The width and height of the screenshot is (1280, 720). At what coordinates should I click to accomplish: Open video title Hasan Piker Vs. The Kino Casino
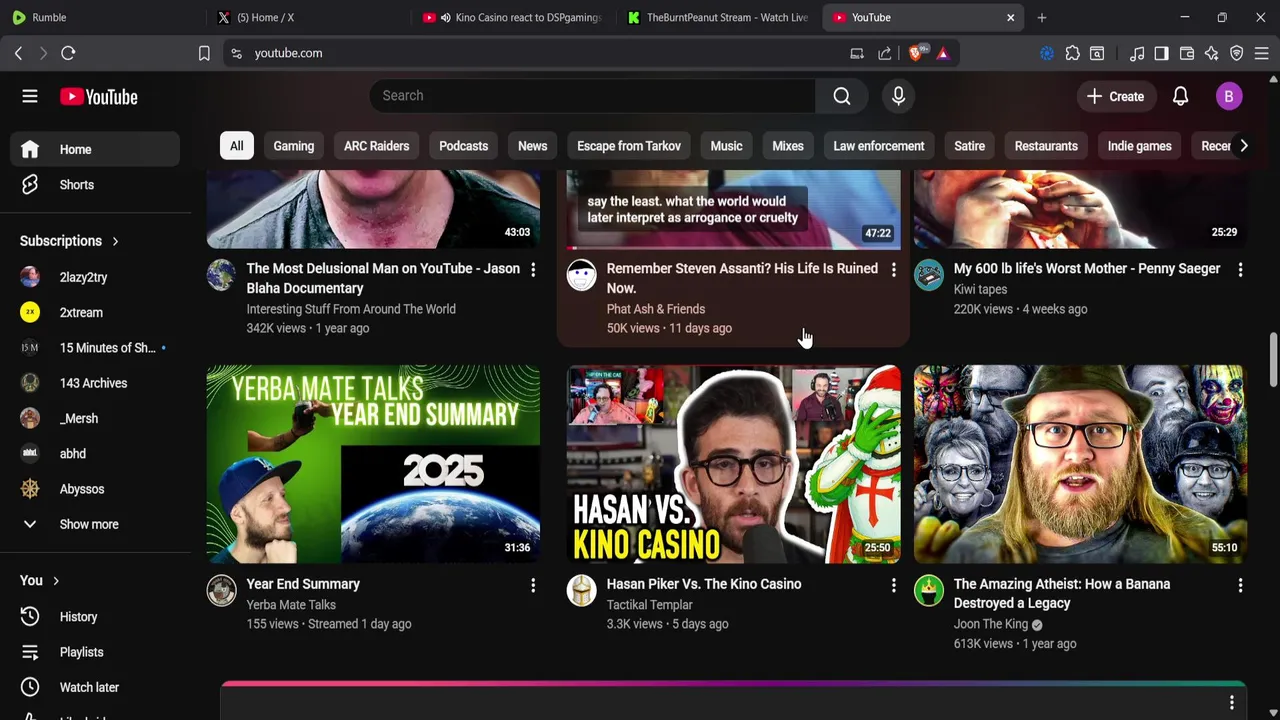pos(704,584)
